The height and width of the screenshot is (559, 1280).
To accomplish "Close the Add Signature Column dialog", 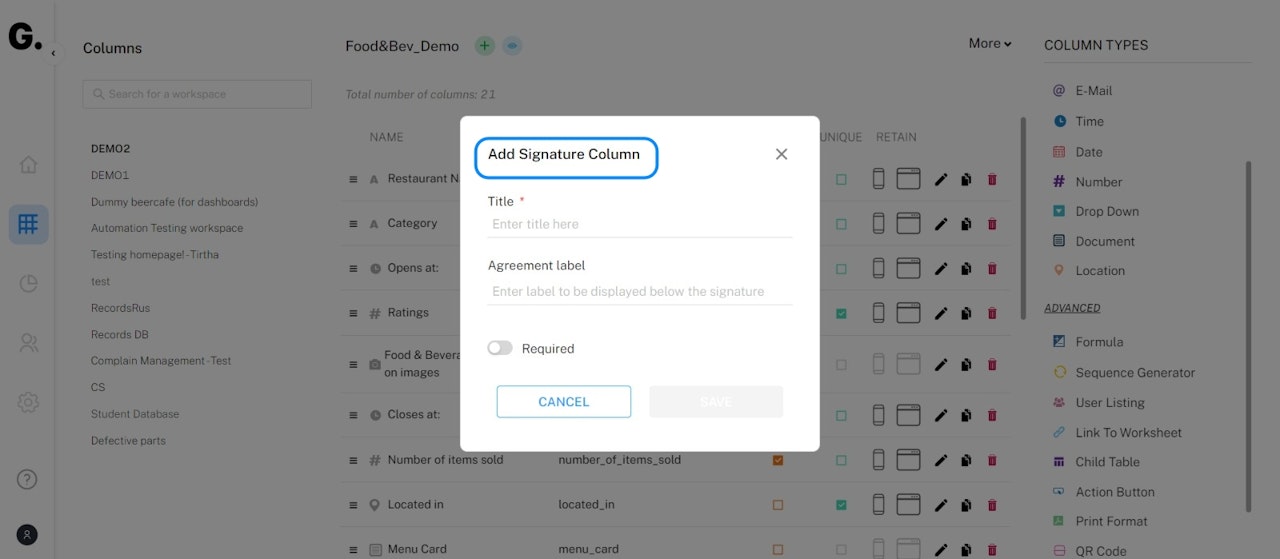I will (782, 154).
